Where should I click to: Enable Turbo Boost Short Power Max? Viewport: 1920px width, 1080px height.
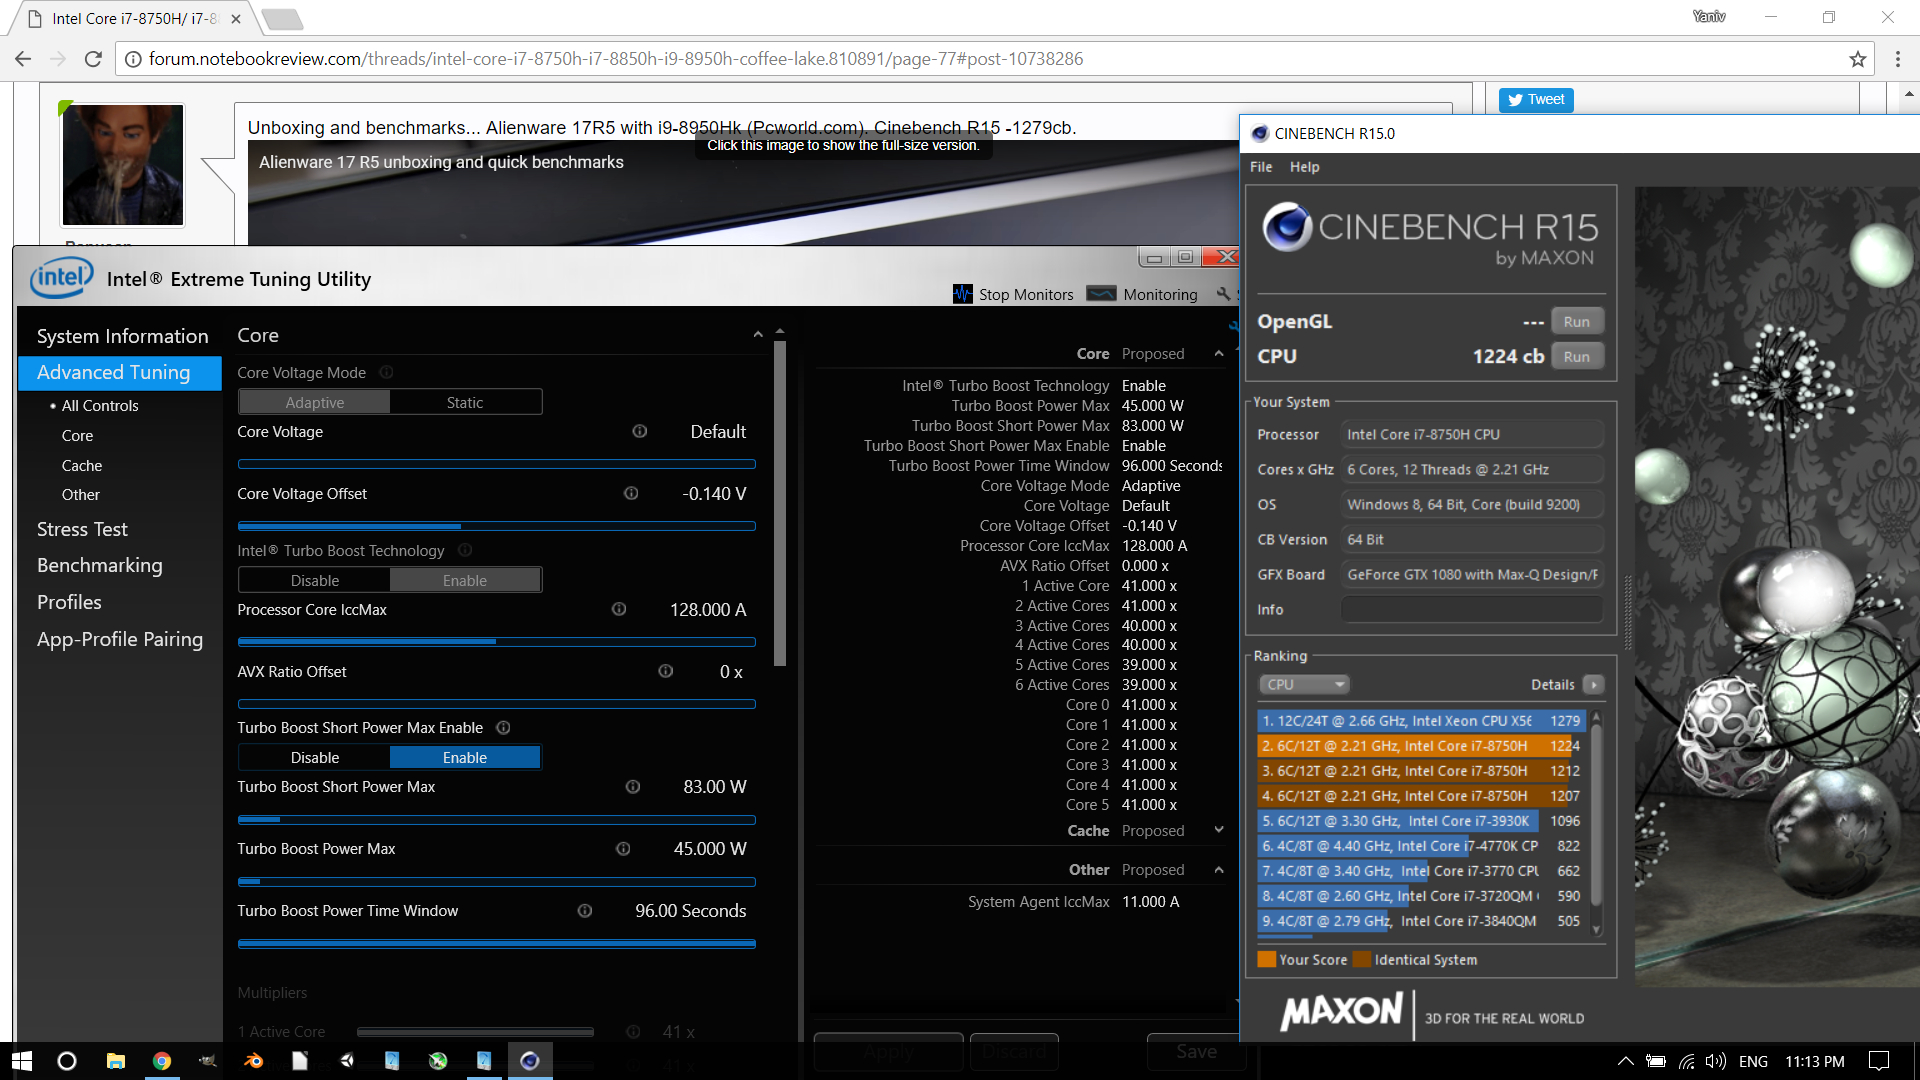click(465, 757)
